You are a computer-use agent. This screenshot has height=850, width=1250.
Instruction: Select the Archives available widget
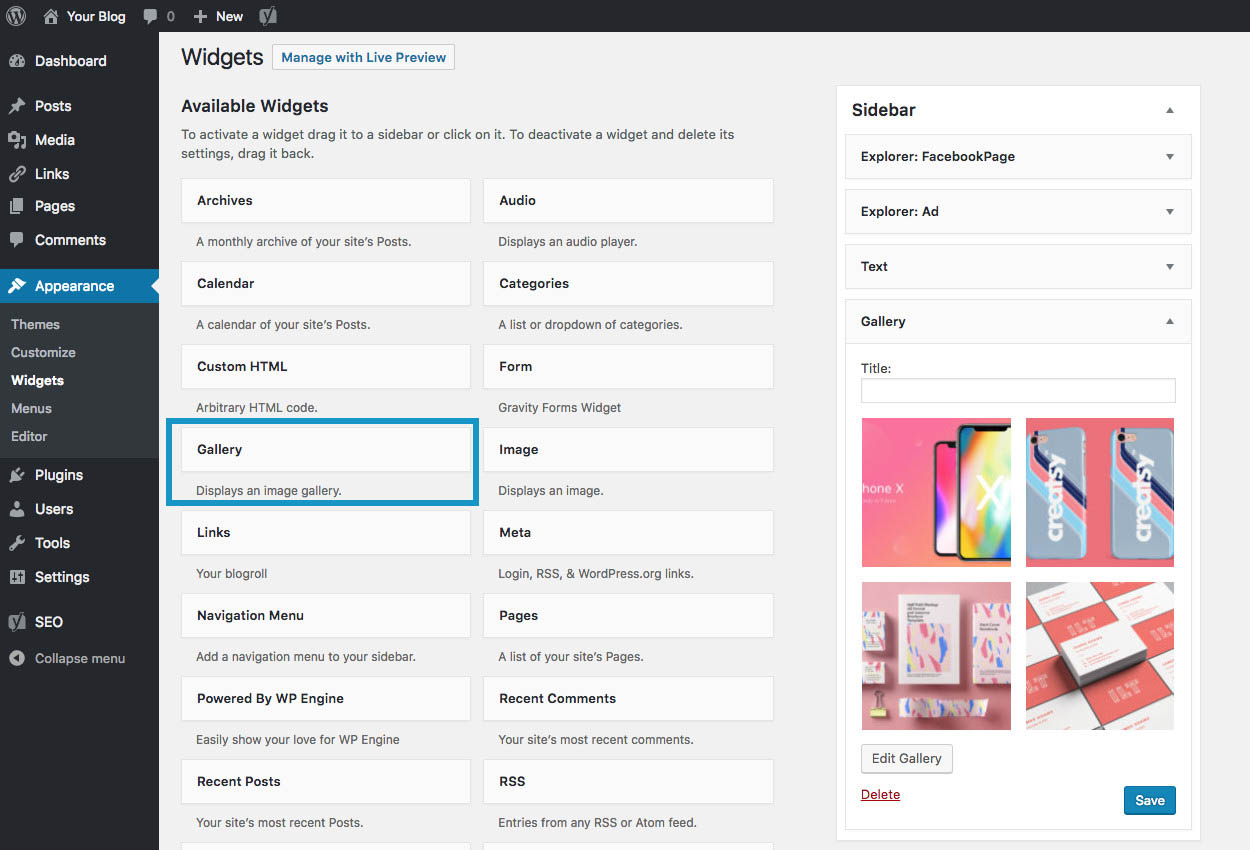(326, 201)
